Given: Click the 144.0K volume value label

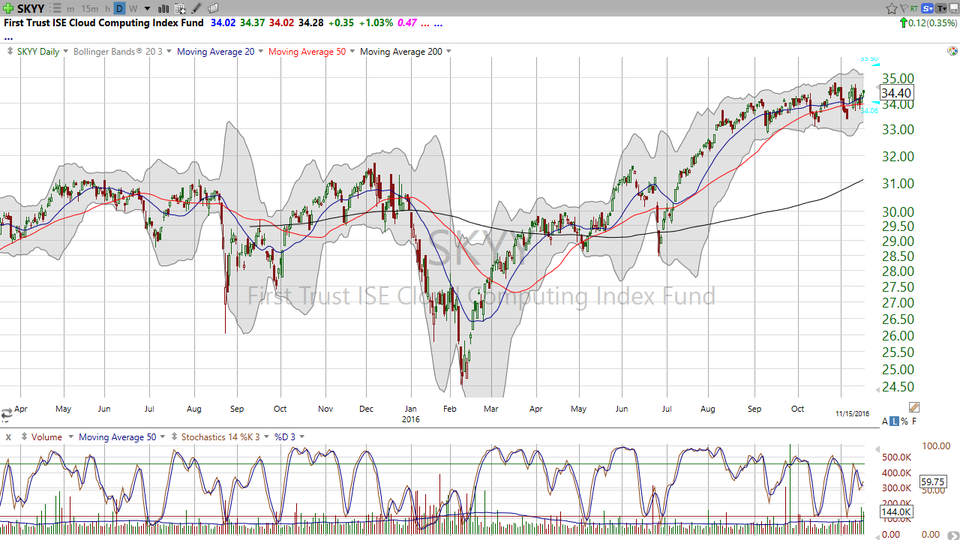Looking at the screenshot, I should tap(897, 511).
